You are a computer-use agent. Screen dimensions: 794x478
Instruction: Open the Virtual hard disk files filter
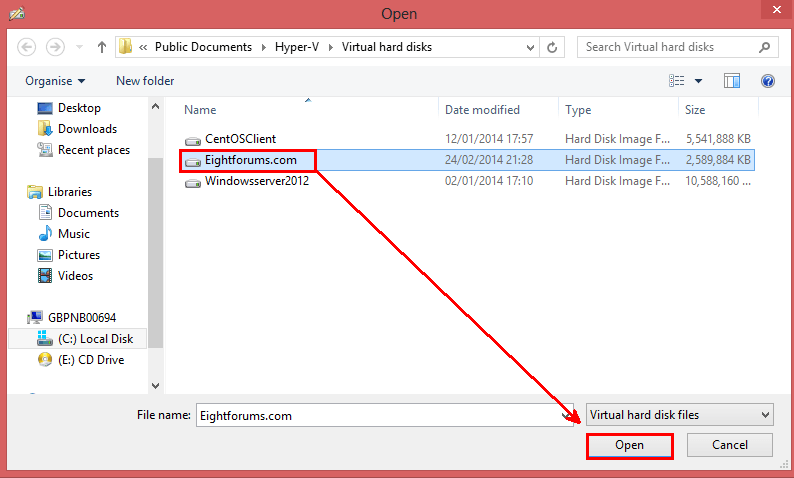coord(679,414)
